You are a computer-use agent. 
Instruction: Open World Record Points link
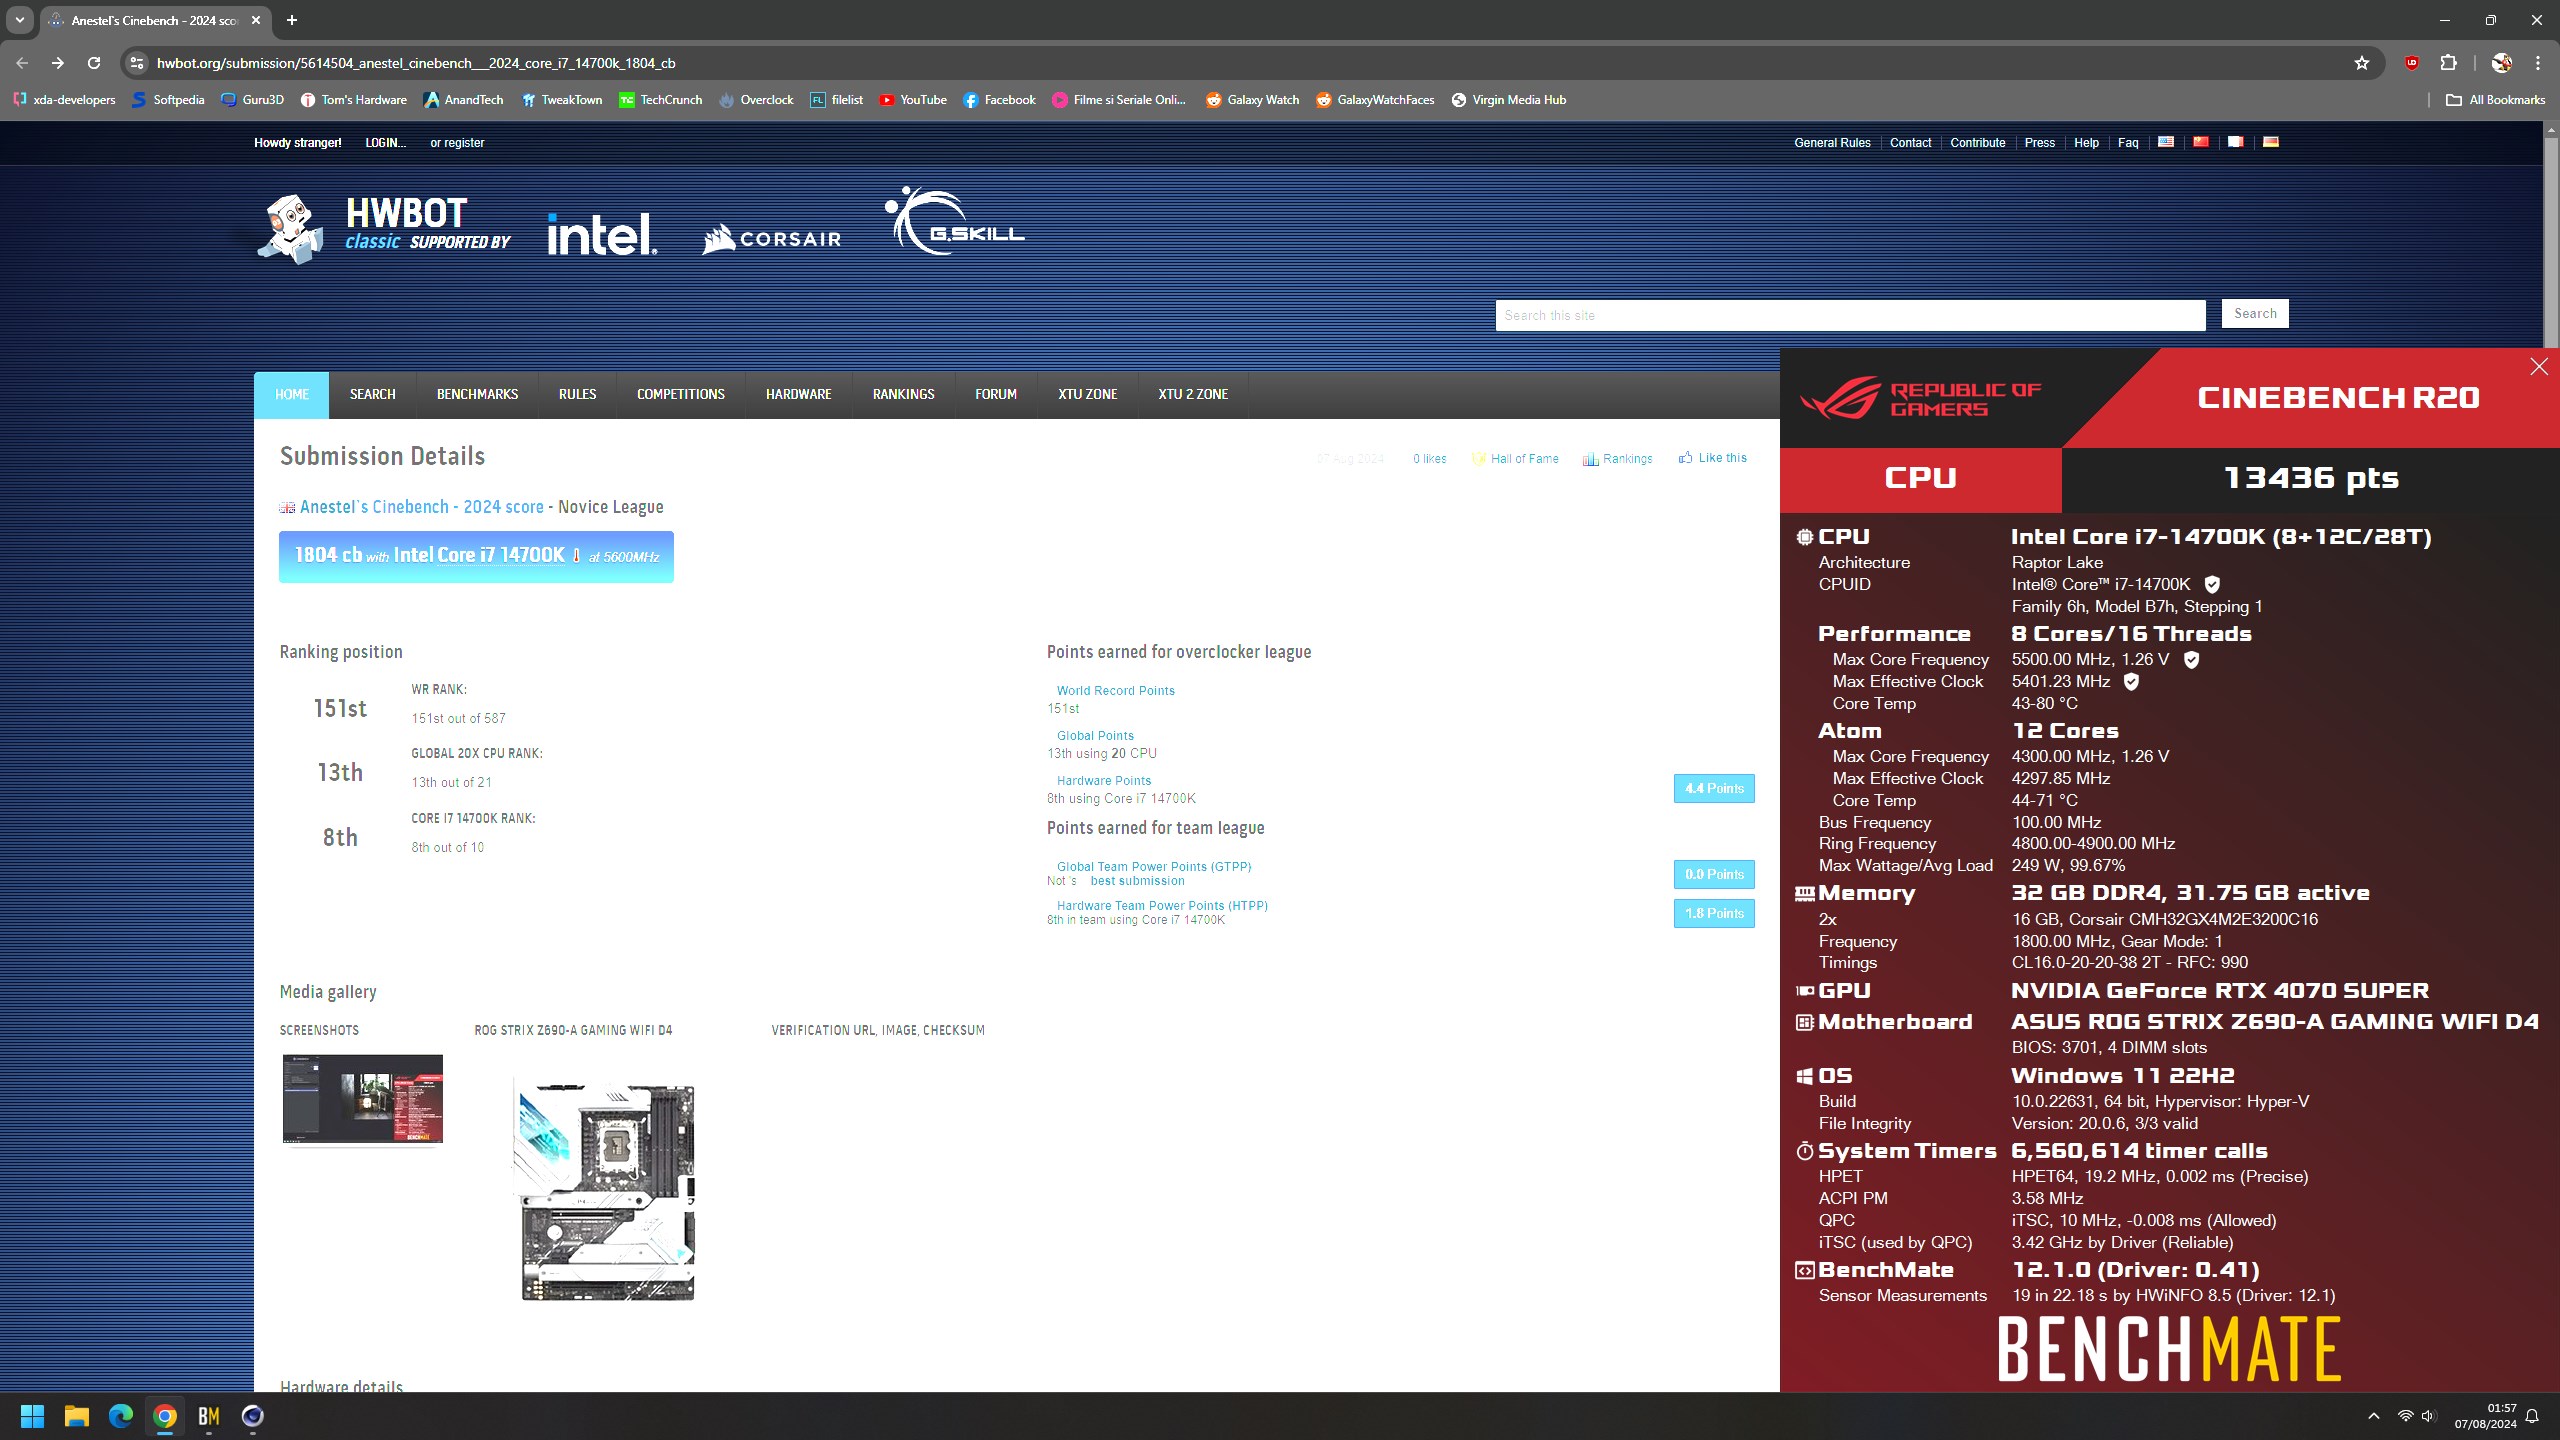1116,691
